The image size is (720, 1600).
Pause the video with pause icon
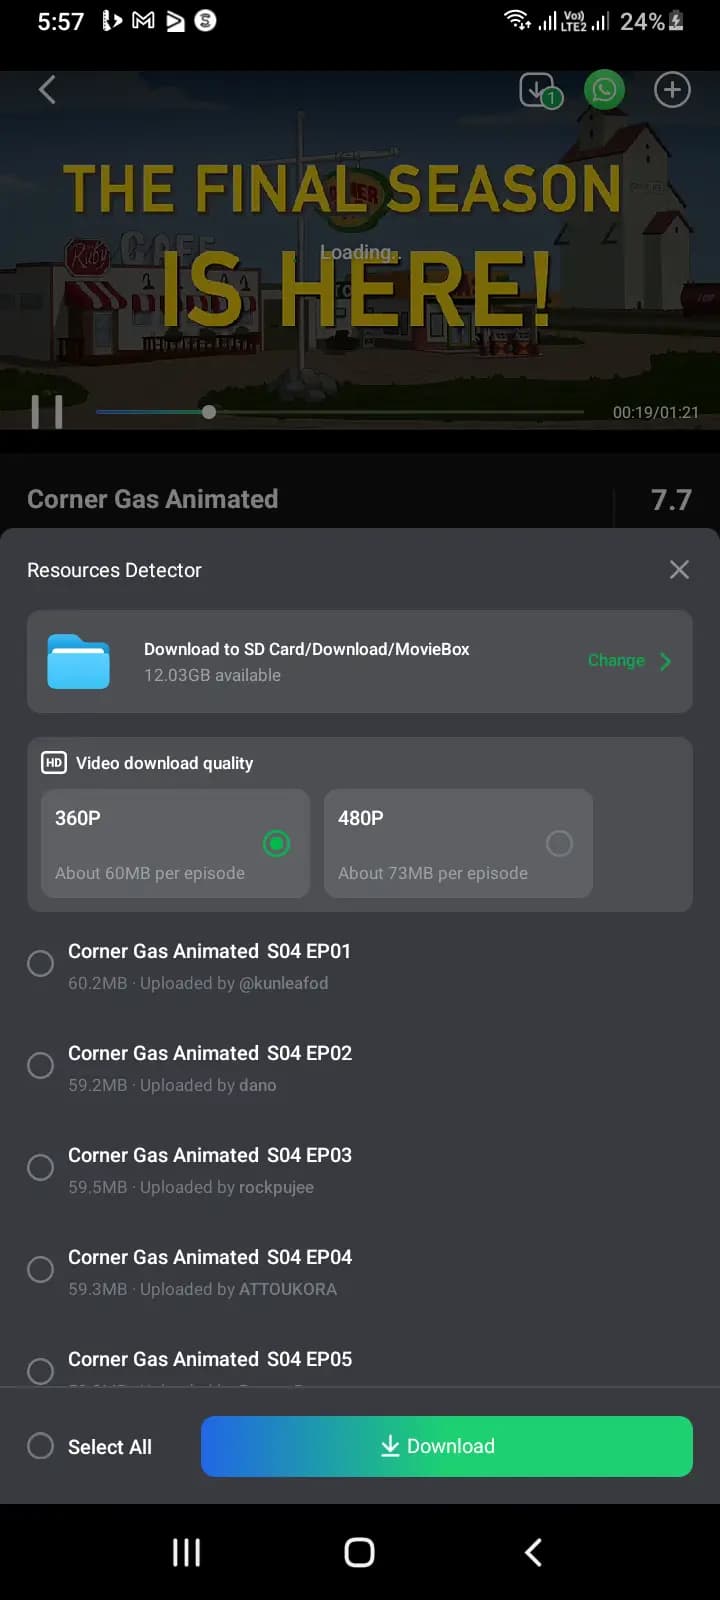[47, 411]
